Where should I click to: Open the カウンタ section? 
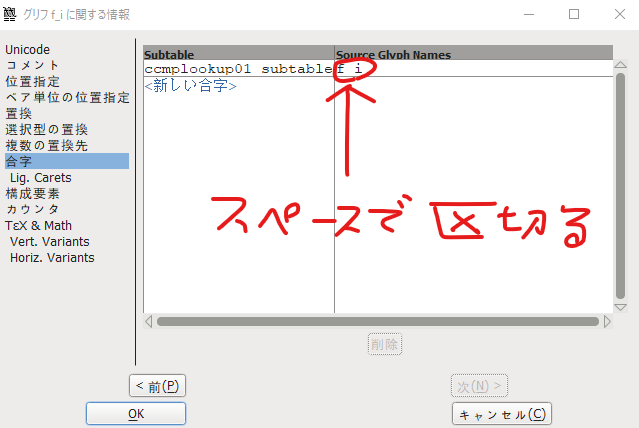point(32,210)
